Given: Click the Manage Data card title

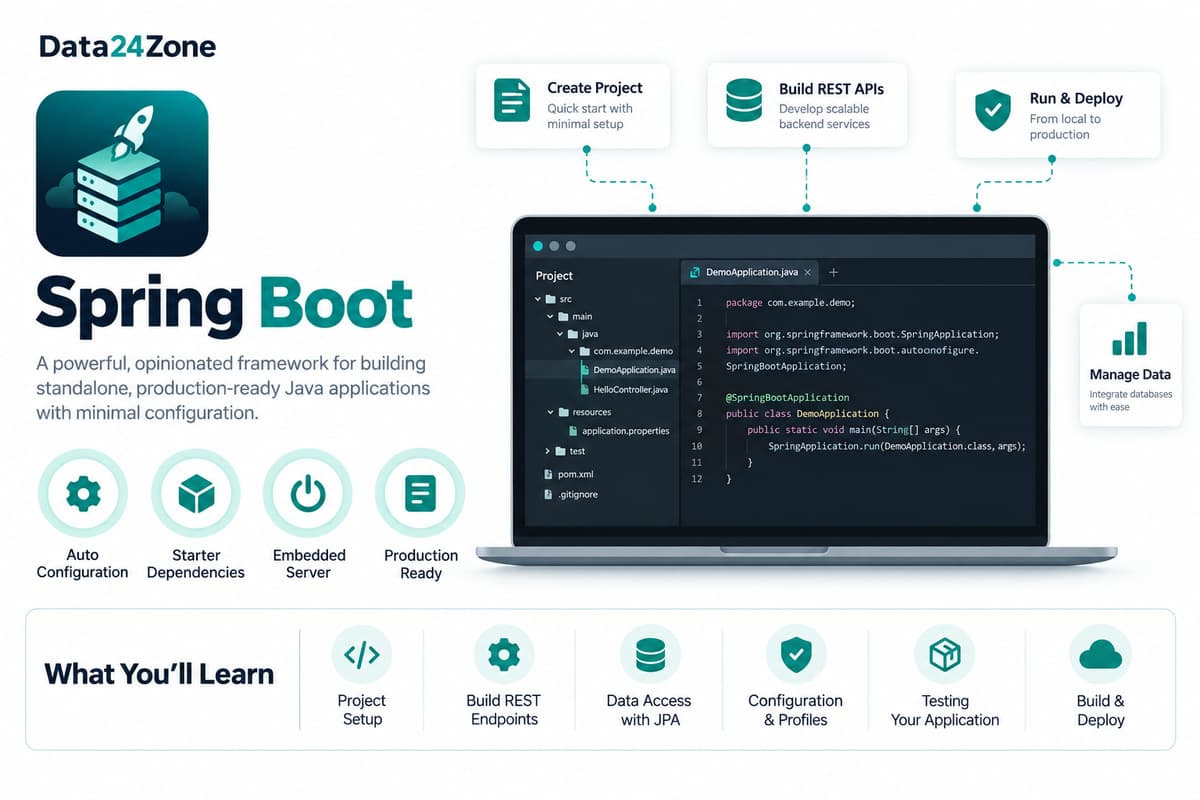Looking at the screenshot, I should tap(1130, 375).
